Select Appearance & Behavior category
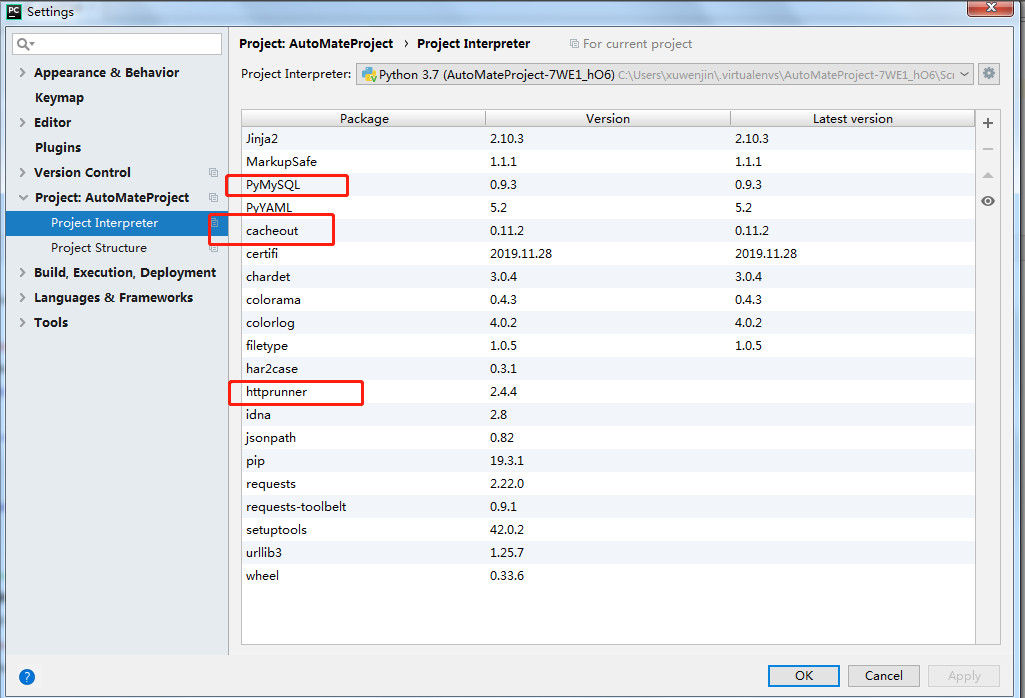Screen dimensions: 1025x698 pos(107,73)
